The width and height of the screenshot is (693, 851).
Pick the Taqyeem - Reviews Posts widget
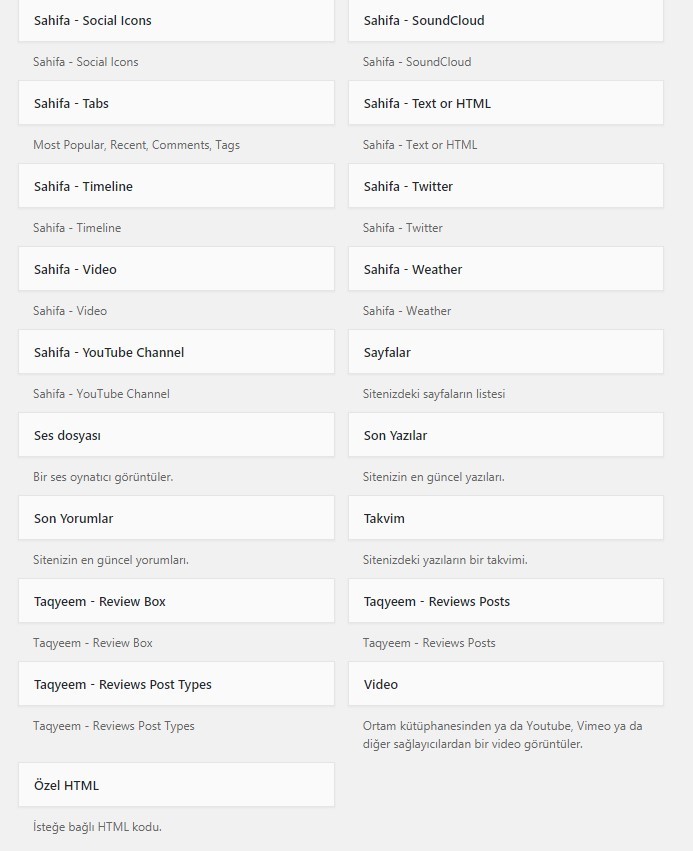506,601
